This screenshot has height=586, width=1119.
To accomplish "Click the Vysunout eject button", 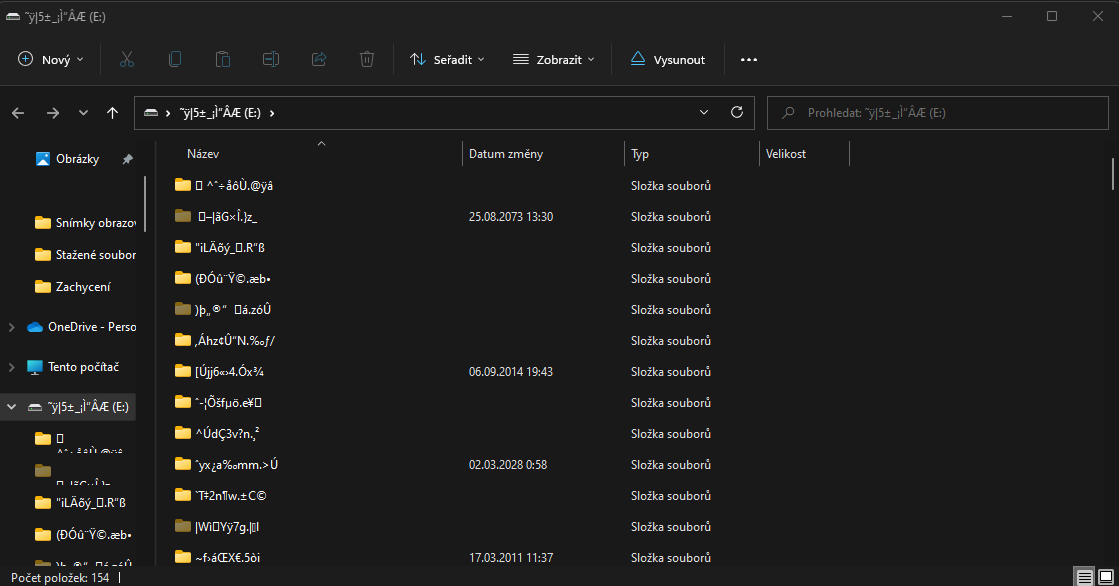I will [x=667, y=59].
